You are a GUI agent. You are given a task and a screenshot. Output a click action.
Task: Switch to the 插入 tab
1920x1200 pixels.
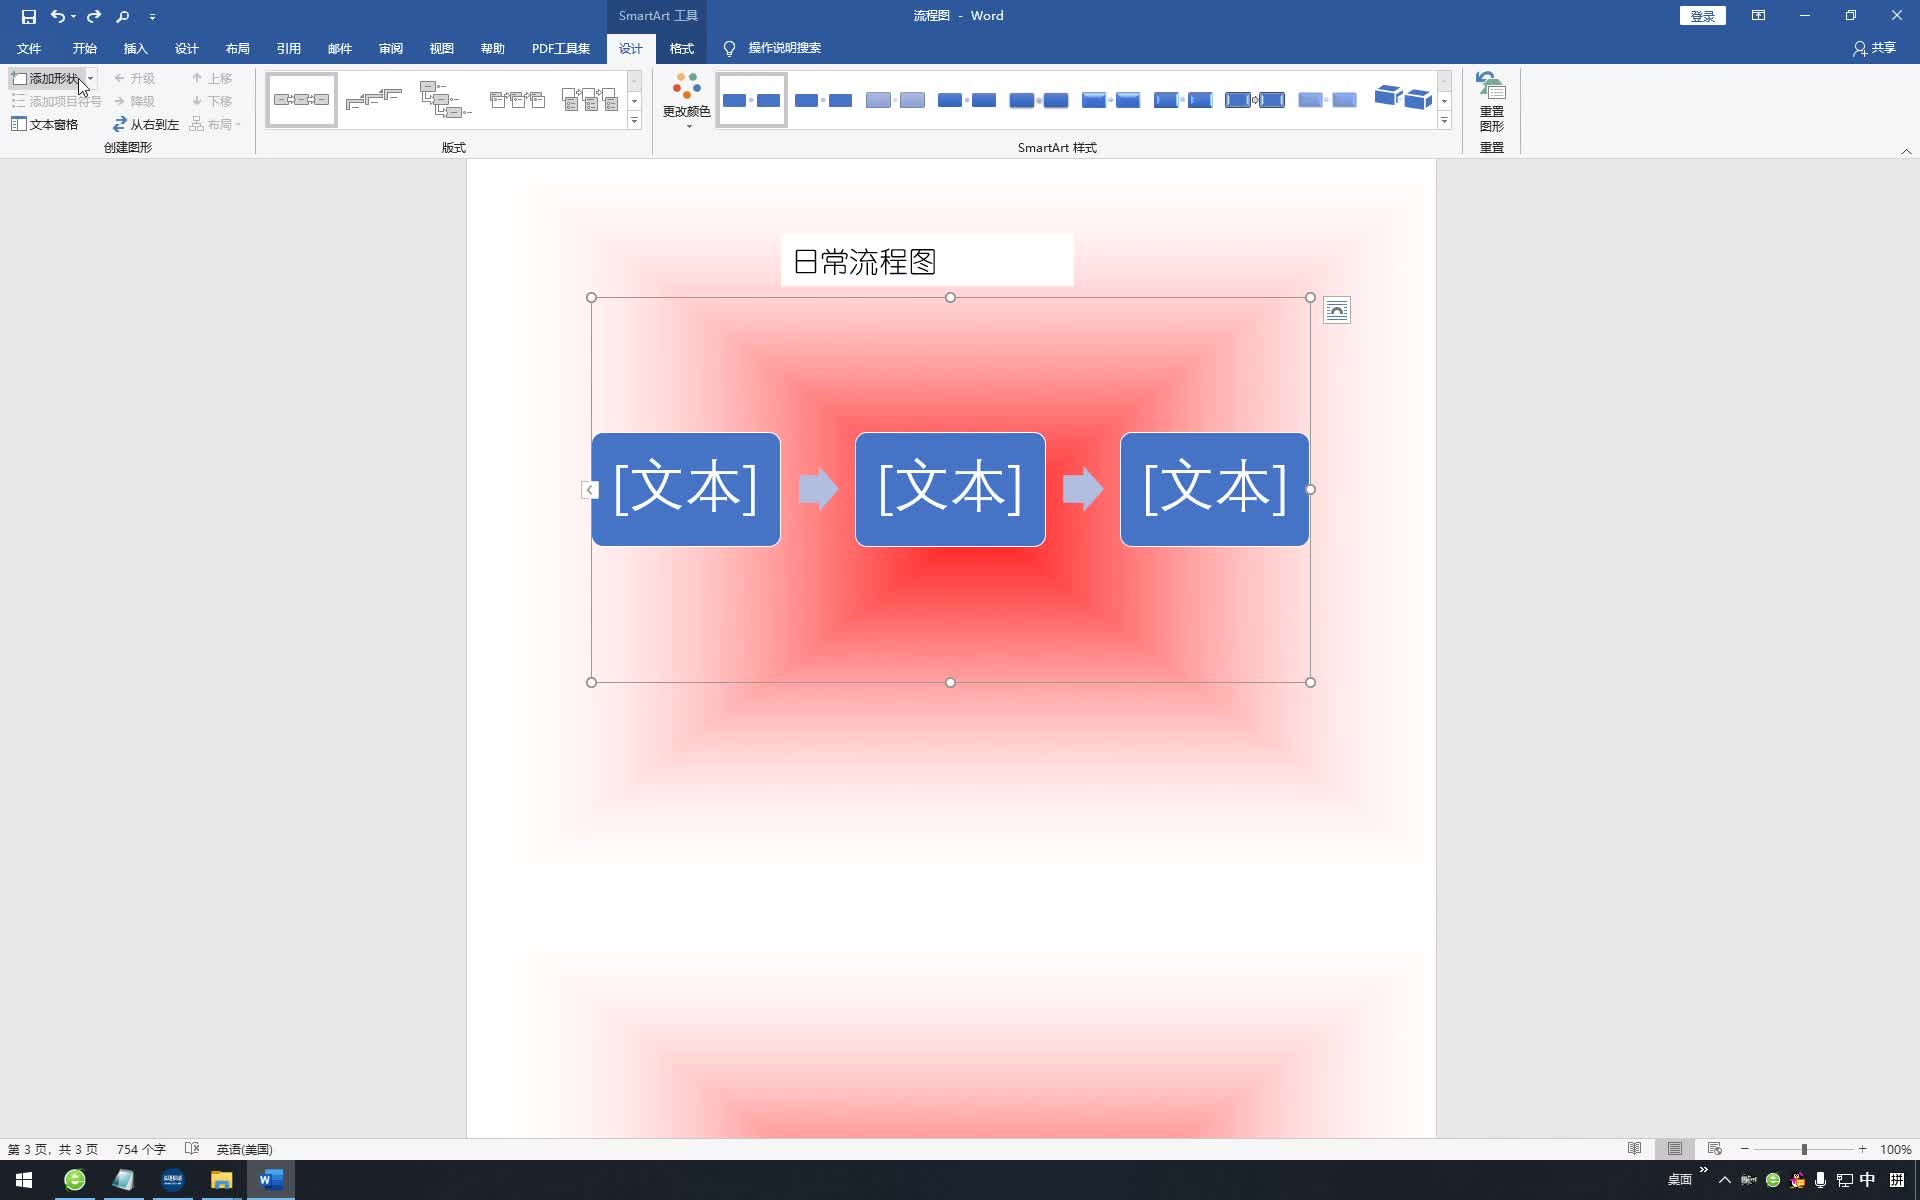(135, 48)
